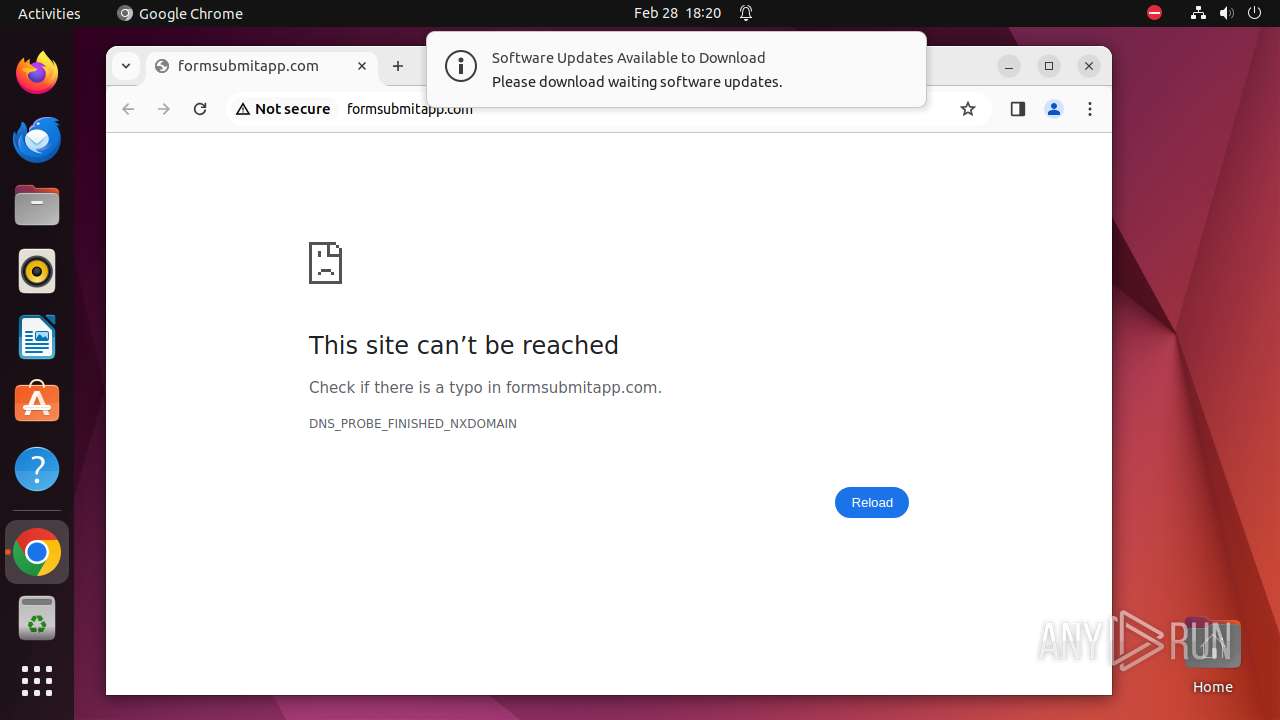The image size is (1280, 720).
Task: Open a new tab with plus button
Action: click(398, 66)
